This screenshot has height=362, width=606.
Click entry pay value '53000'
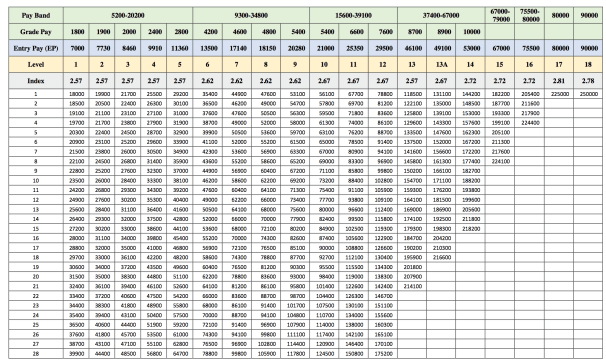pyautogui.click(x=470, y=48)
